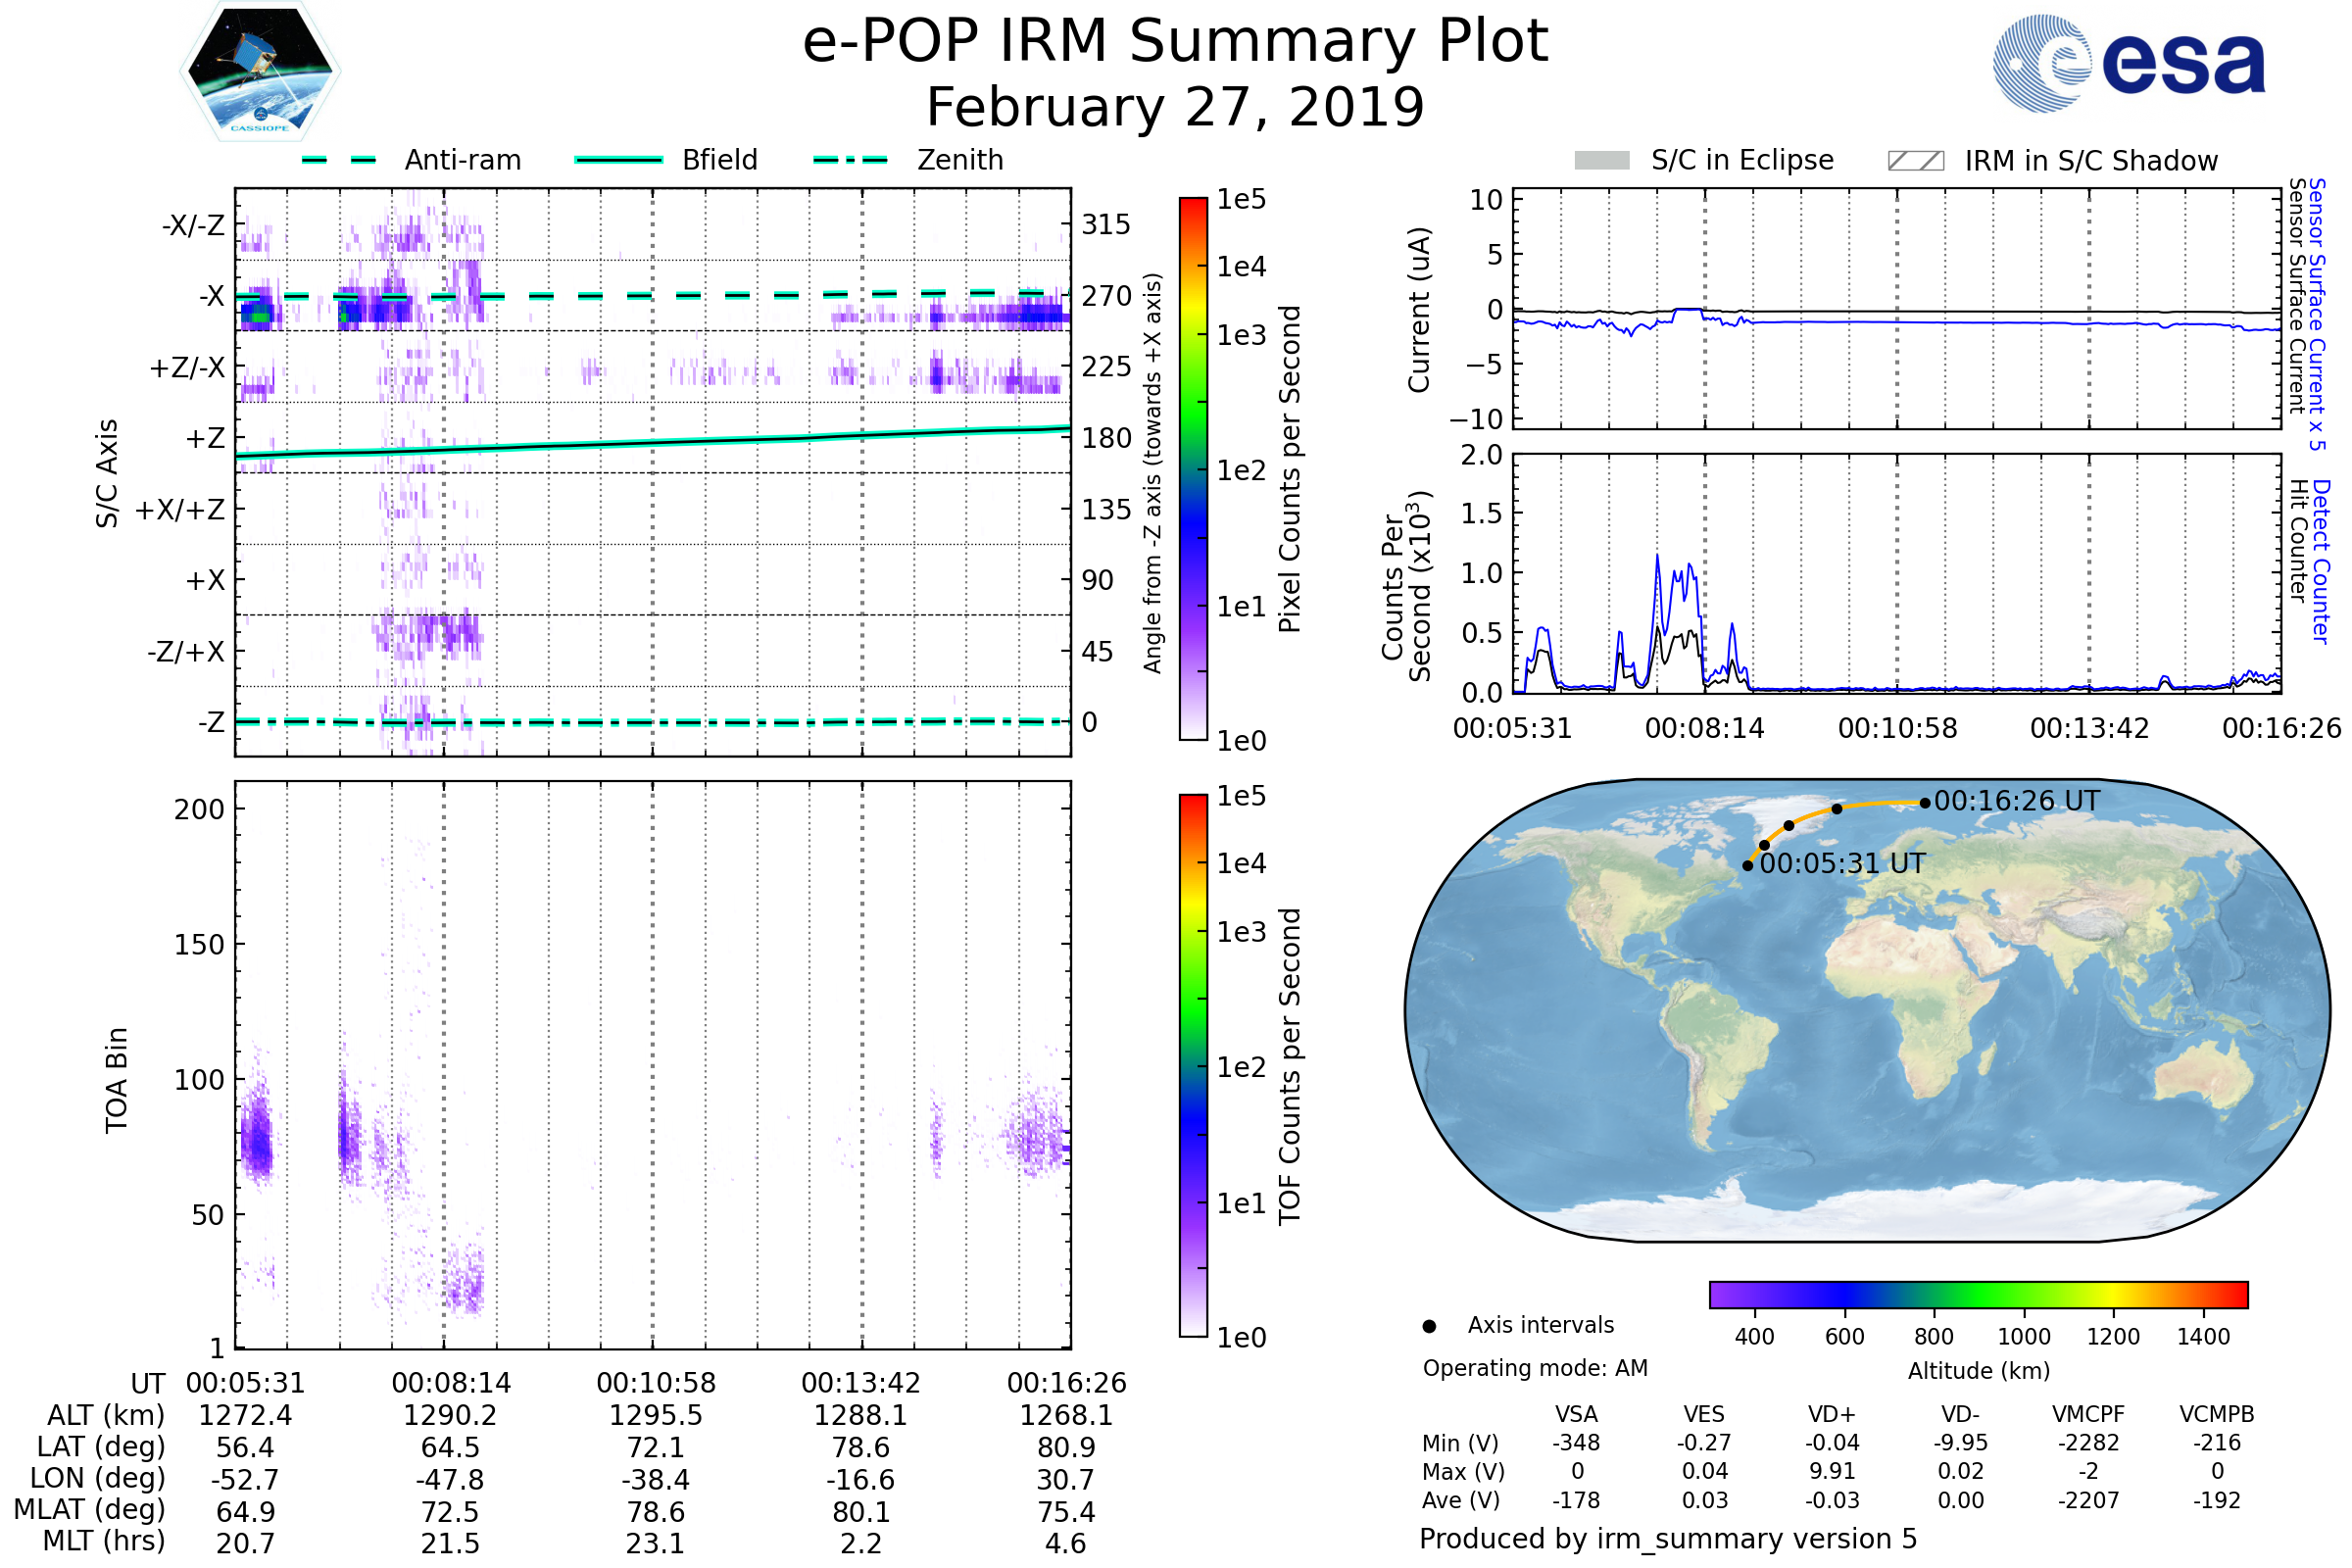Click the VMCPF column header in voltage table
This screenshot has height=1568, width=2352.
pyautogui.click(x=2088, y=1414)
